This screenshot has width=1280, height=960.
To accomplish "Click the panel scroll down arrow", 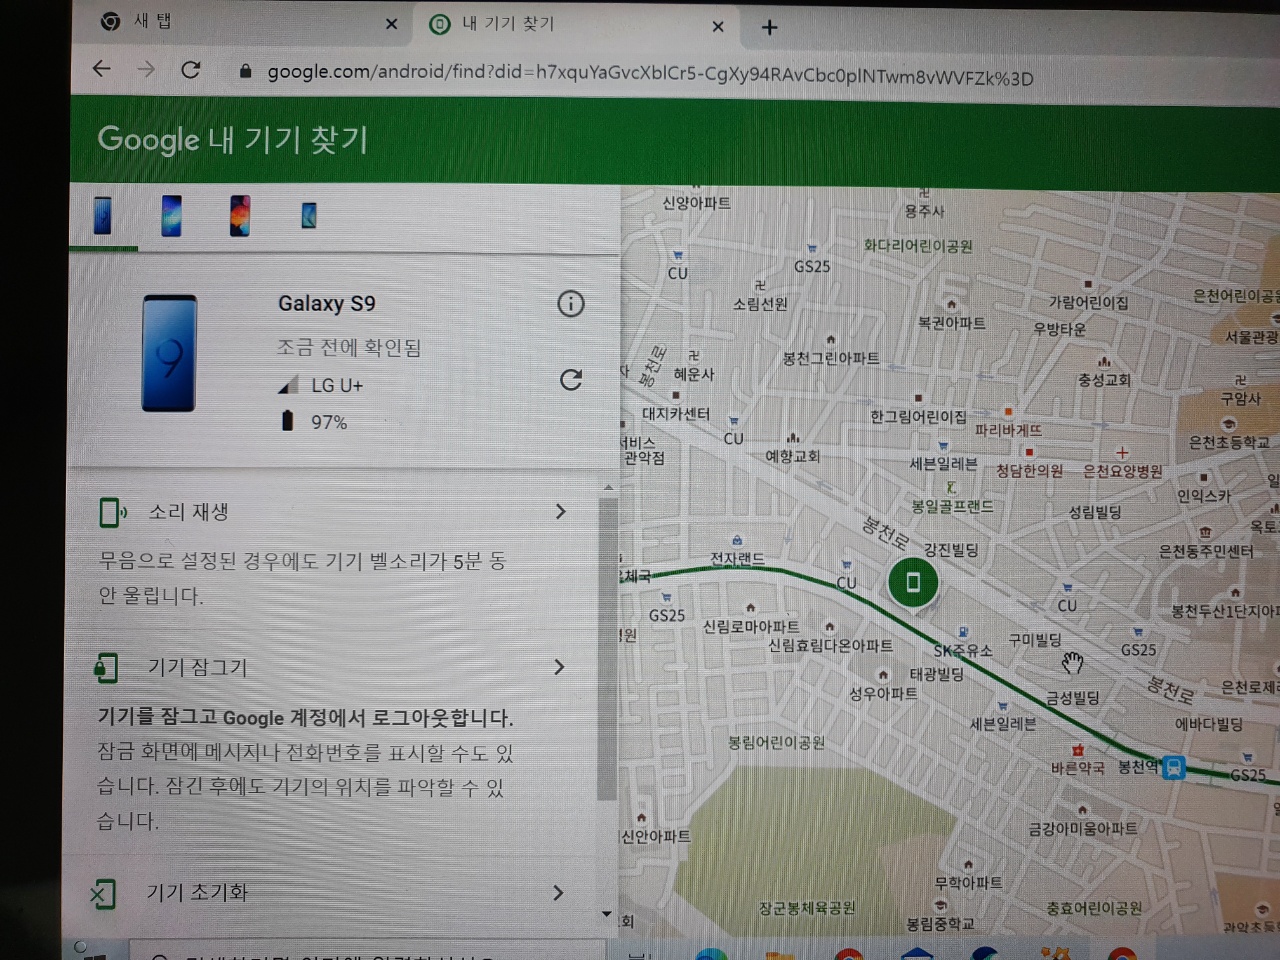I will tap(606, 914).
